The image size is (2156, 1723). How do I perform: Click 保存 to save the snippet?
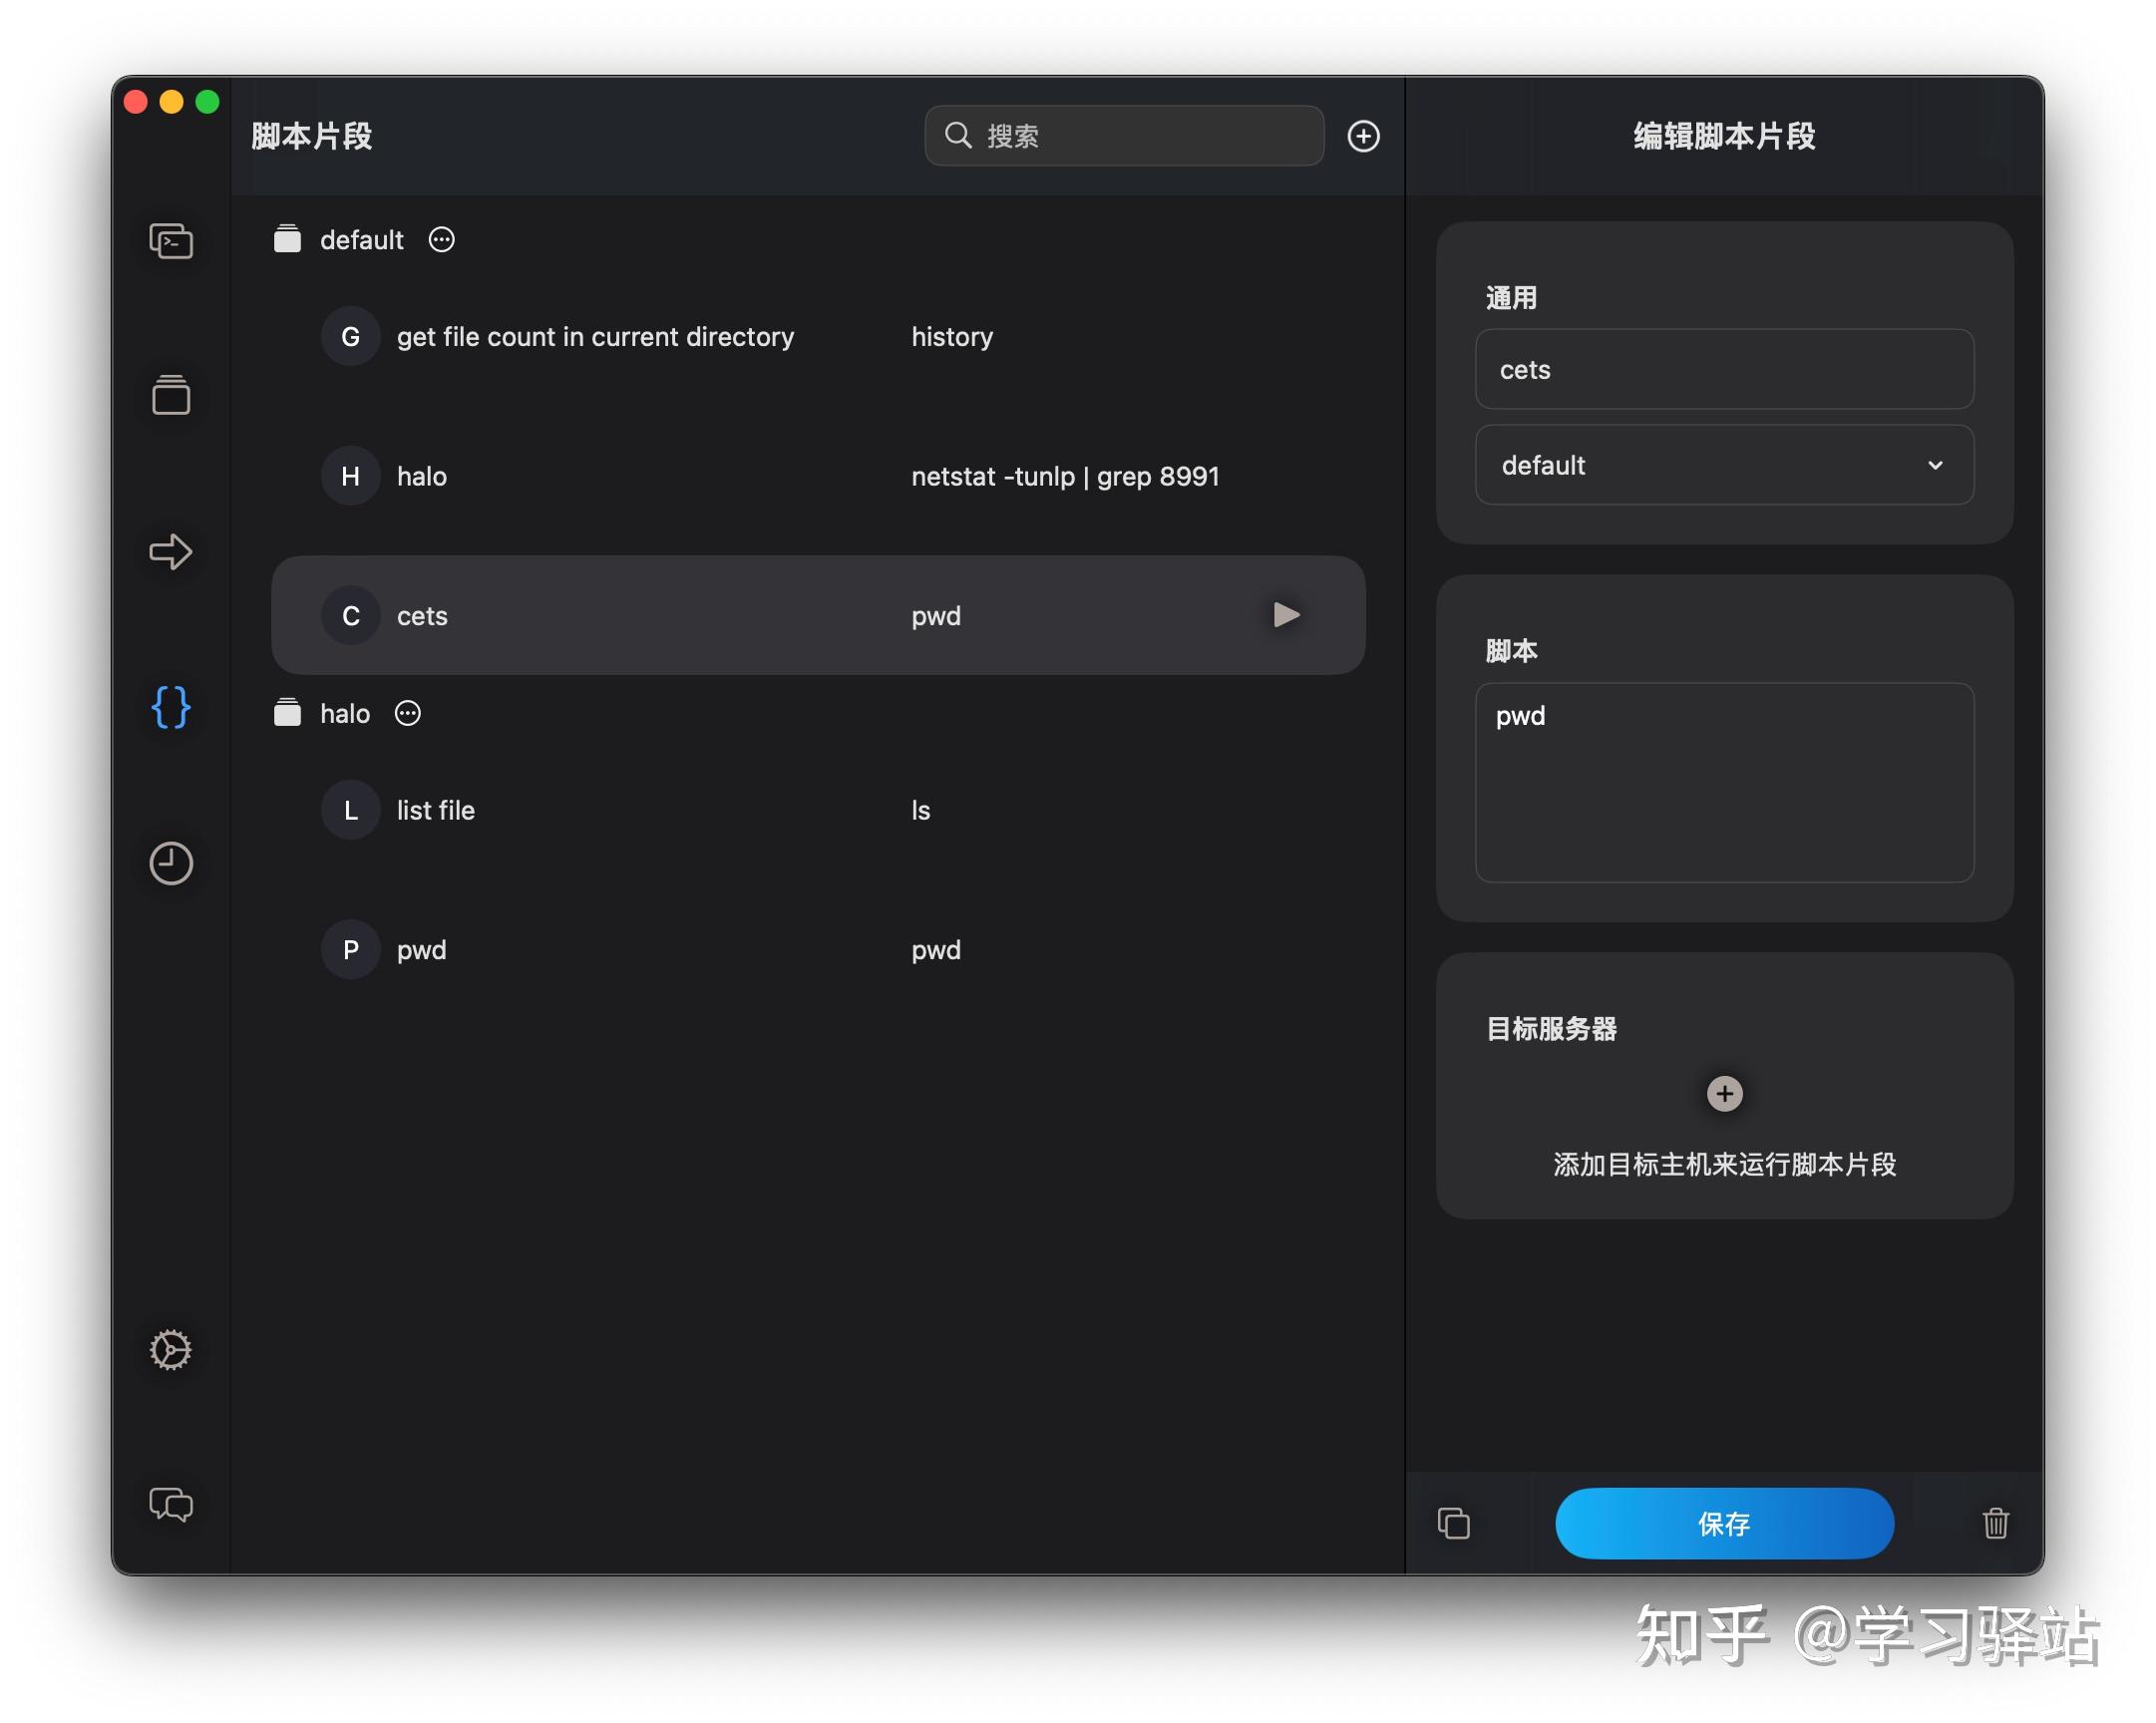click(1724, 1524)
